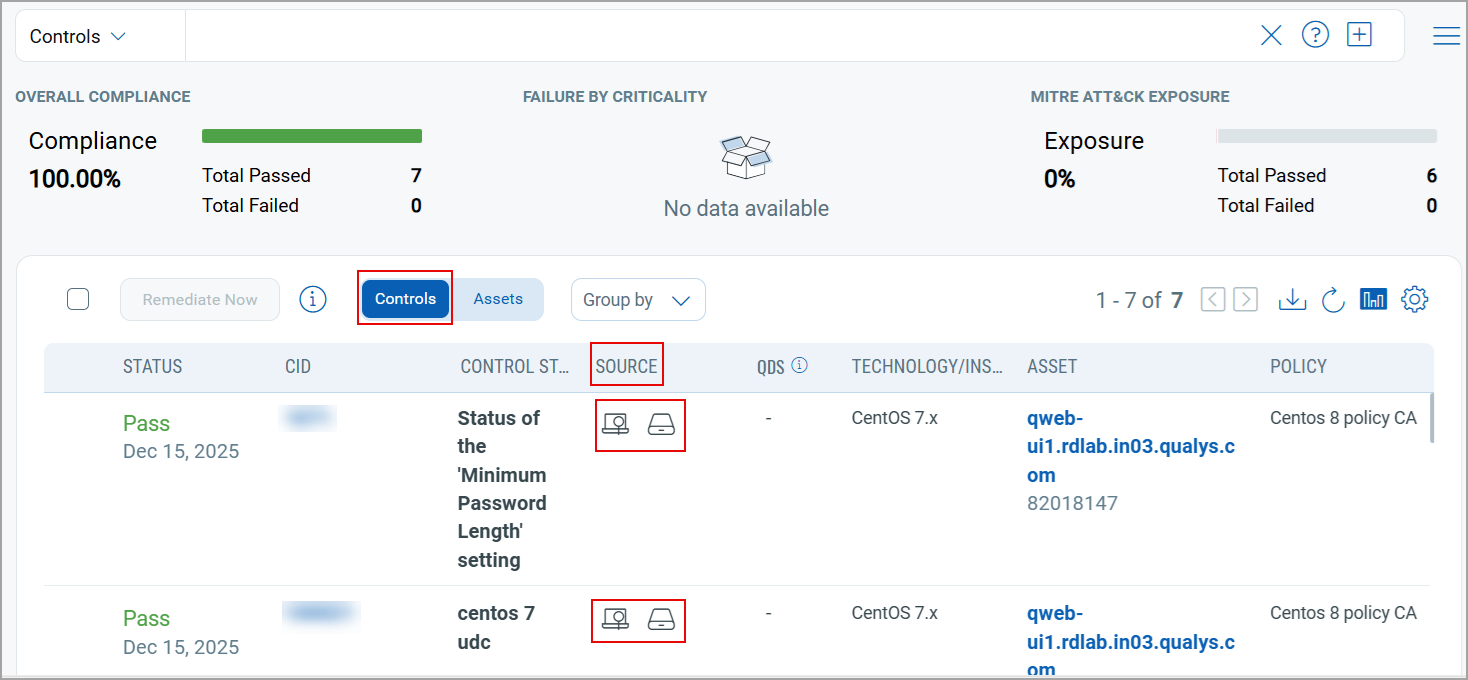Click the refresh results icon
The width and height of the screenshot is (1468, 680).
(1333, 299)
